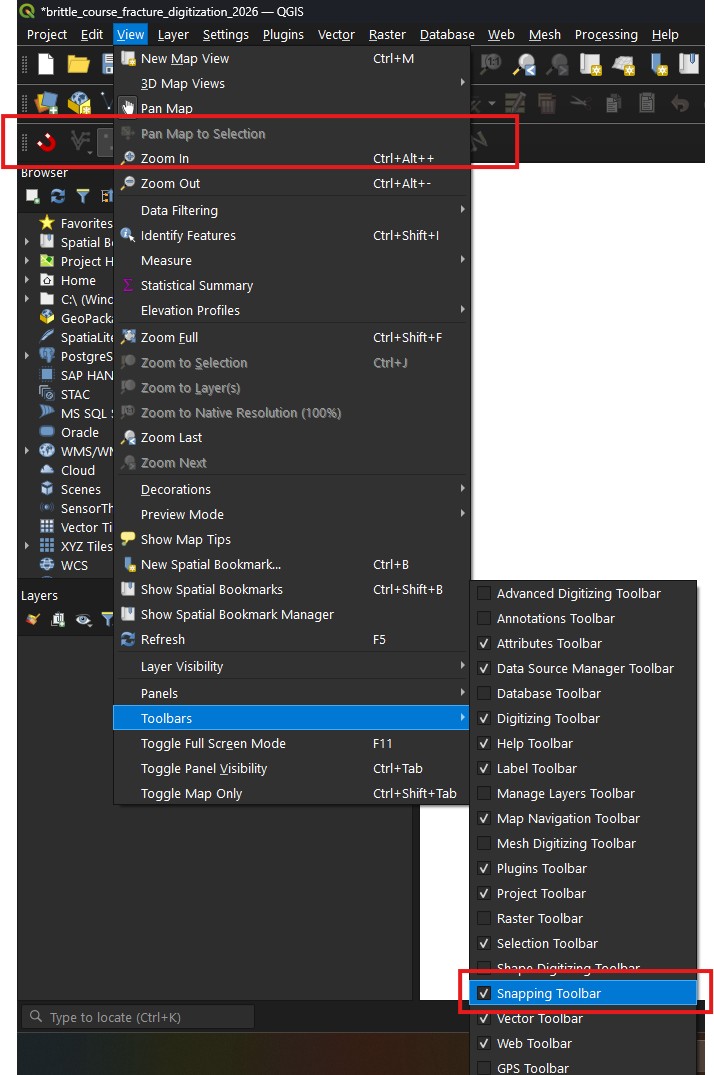
Task: Manage map themes with the eye icon
Action: 83,620
